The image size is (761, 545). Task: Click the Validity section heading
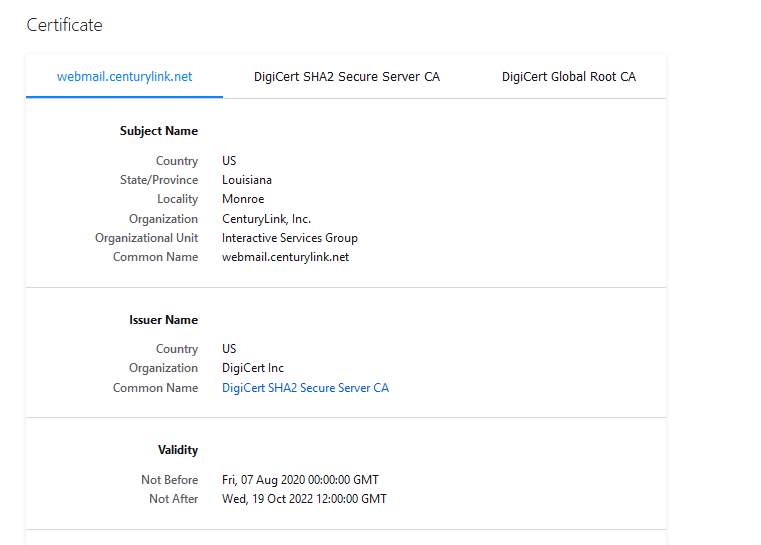pyautogui.click(x=178, y=450)
